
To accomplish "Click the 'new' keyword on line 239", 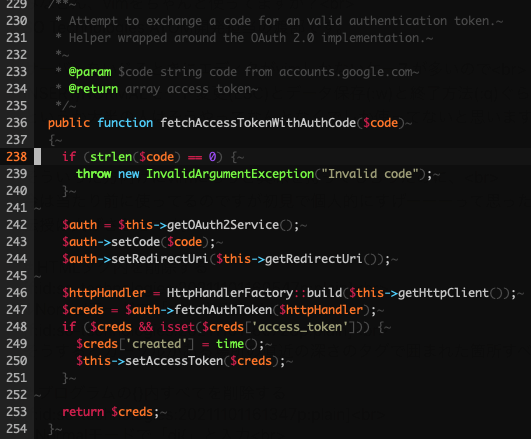I will coord(128,174).
